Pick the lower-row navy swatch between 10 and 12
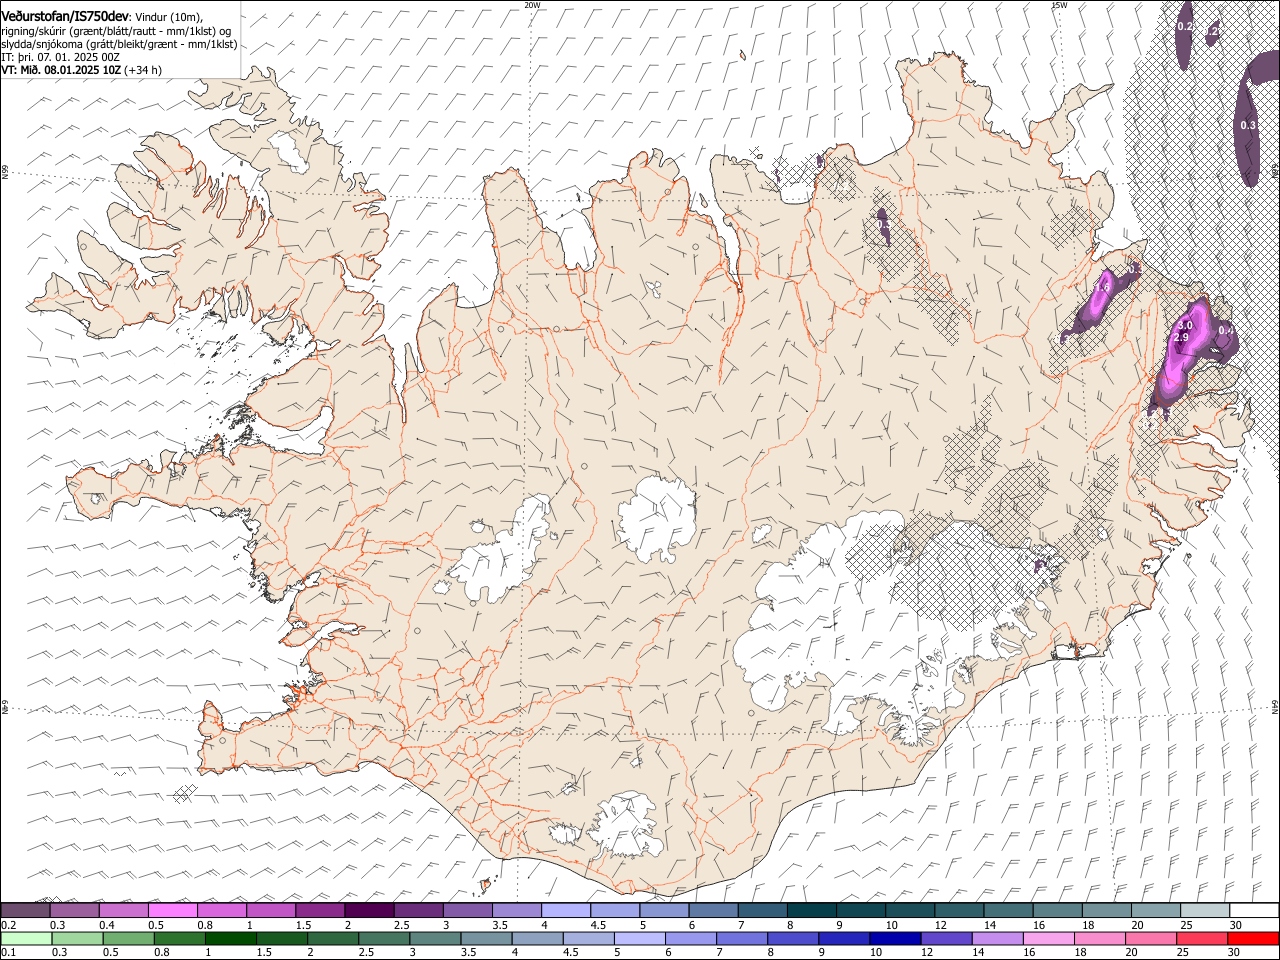The width and height of the screenshot is (1280, 960). point(895,938)
